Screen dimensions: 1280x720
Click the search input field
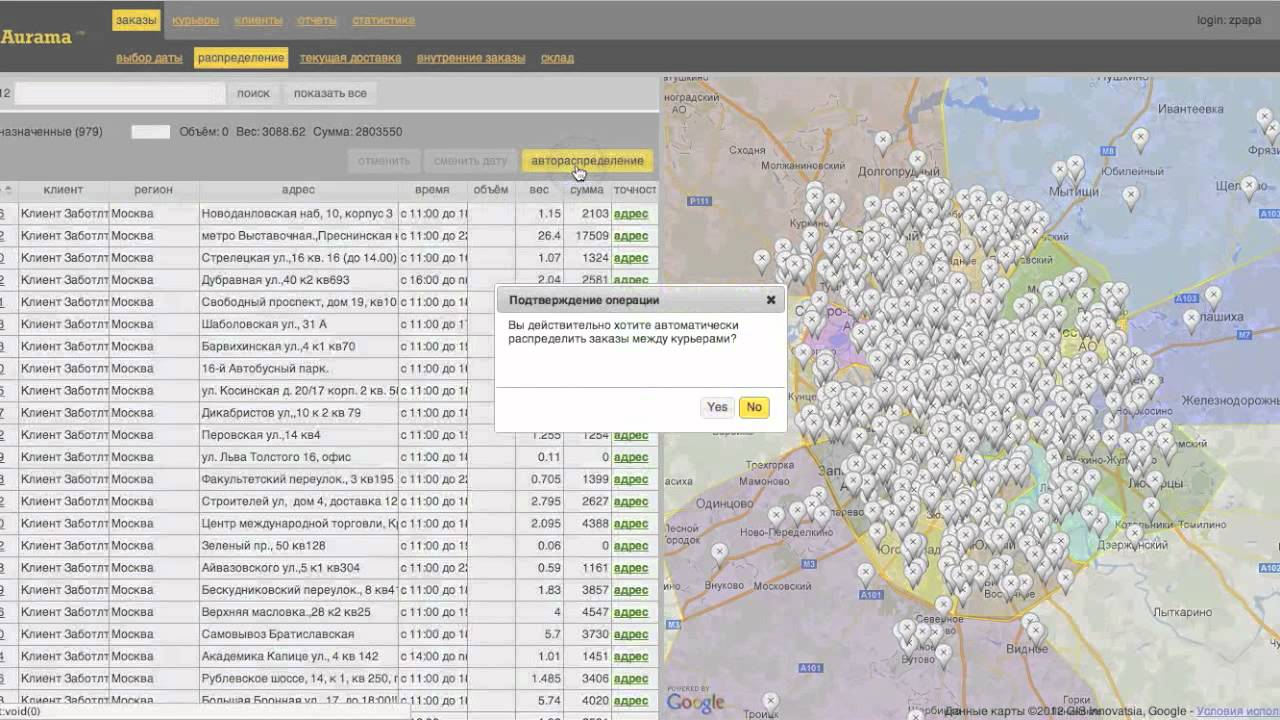(x=120, y=93)
